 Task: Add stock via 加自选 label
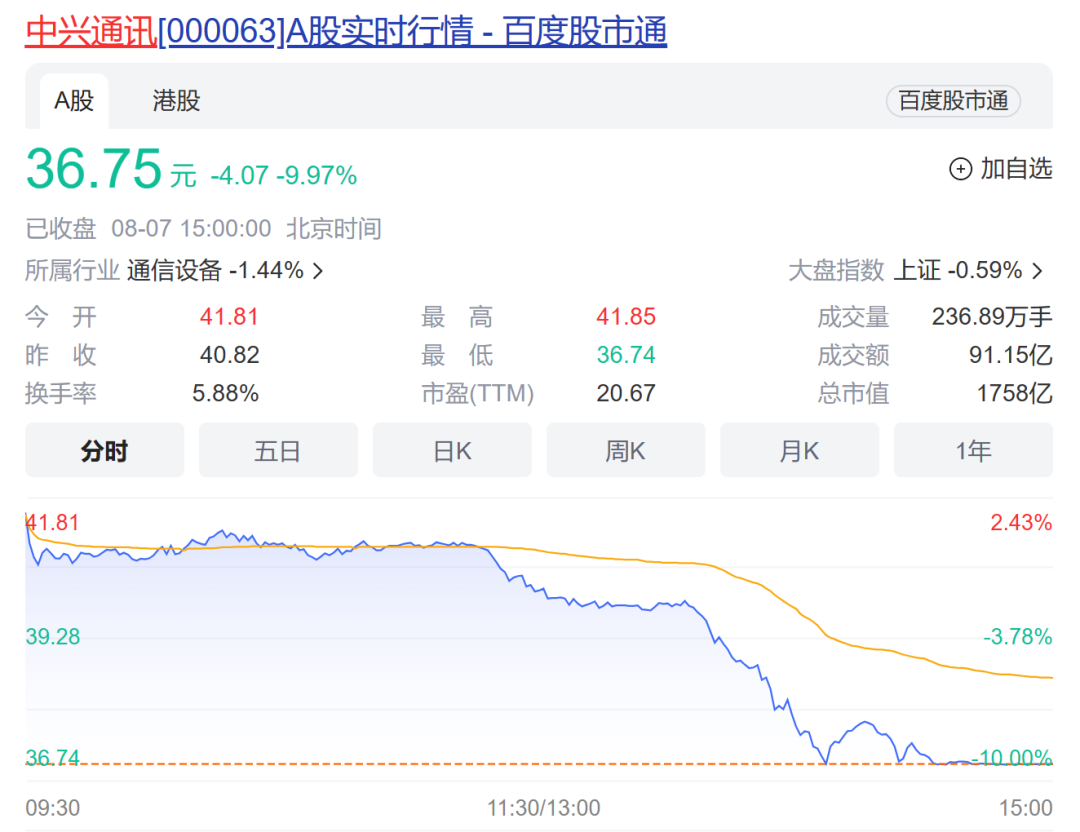click(1016, 169)
